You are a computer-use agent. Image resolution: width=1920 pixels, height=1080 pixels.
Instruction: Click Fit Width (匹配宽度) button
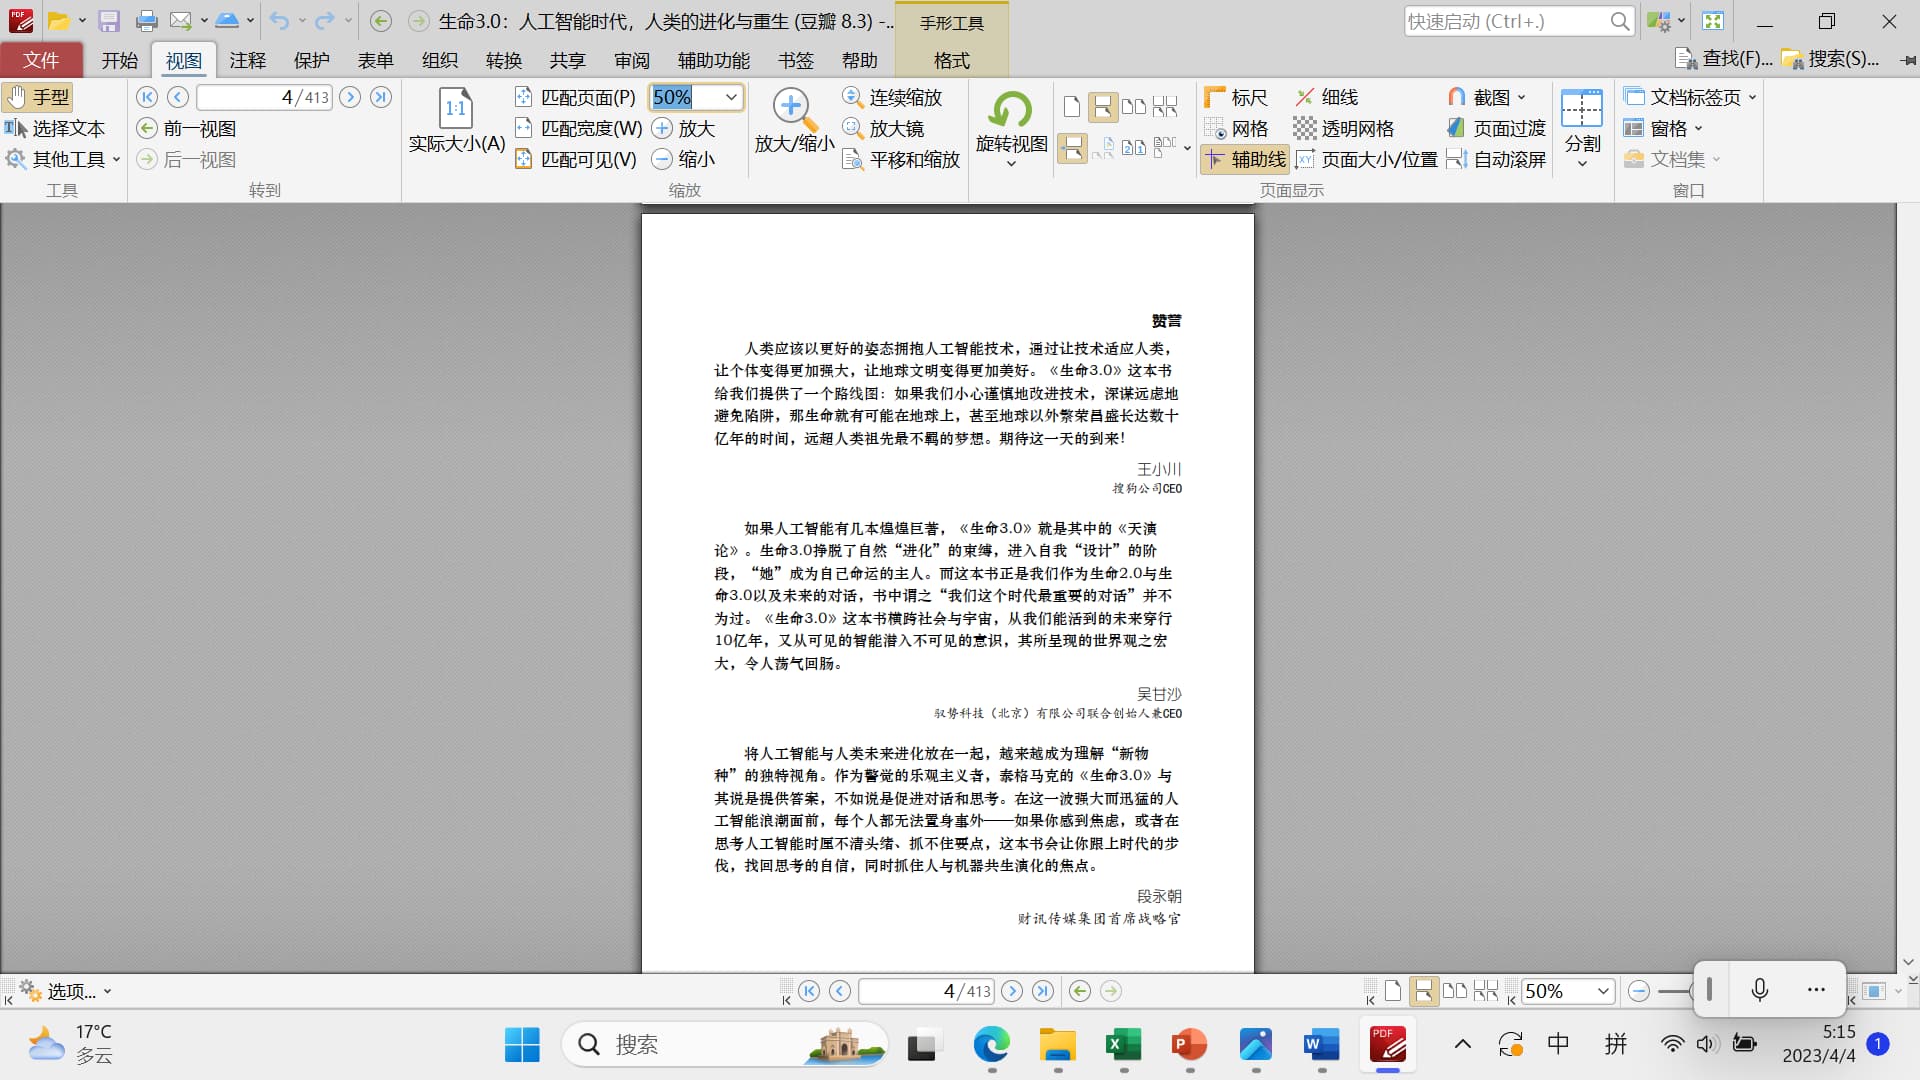578,128
